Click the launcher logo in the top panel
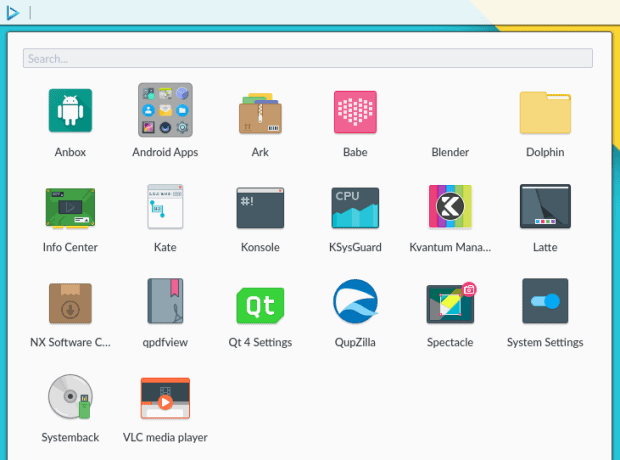 pos(13,13)
